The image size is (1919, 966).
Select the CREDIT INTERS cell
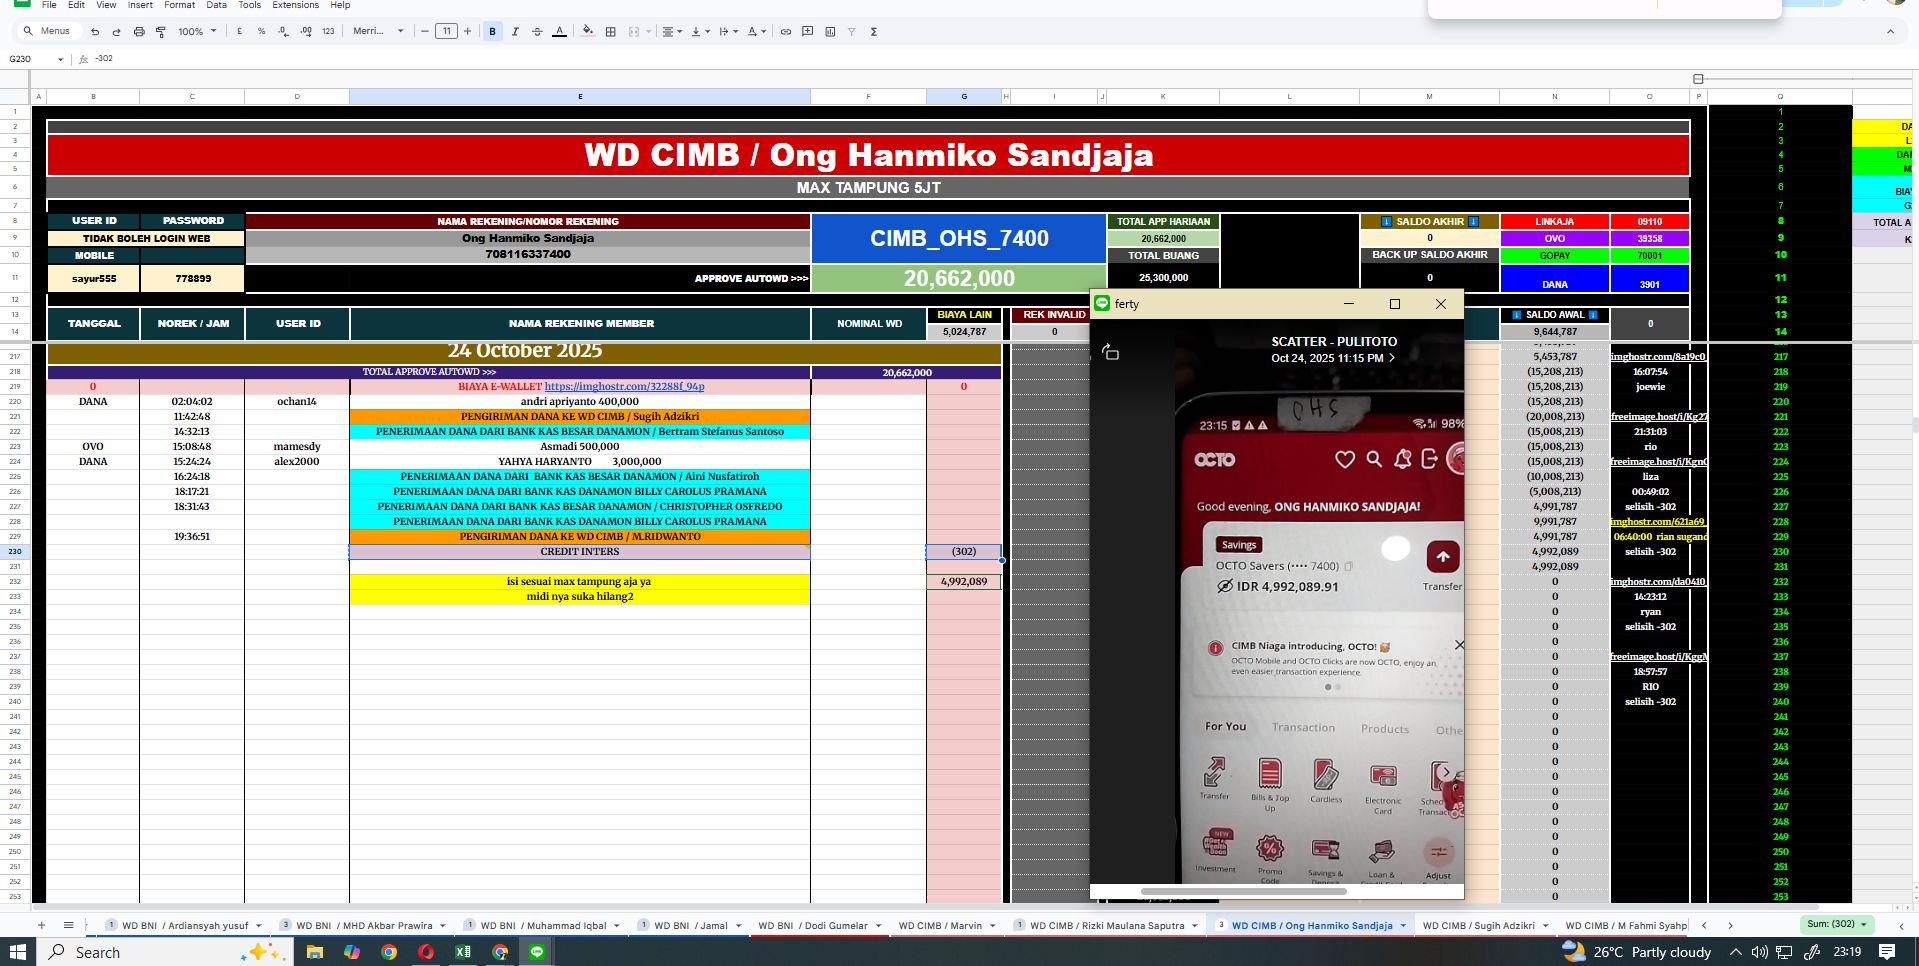(x=580, y=552)
